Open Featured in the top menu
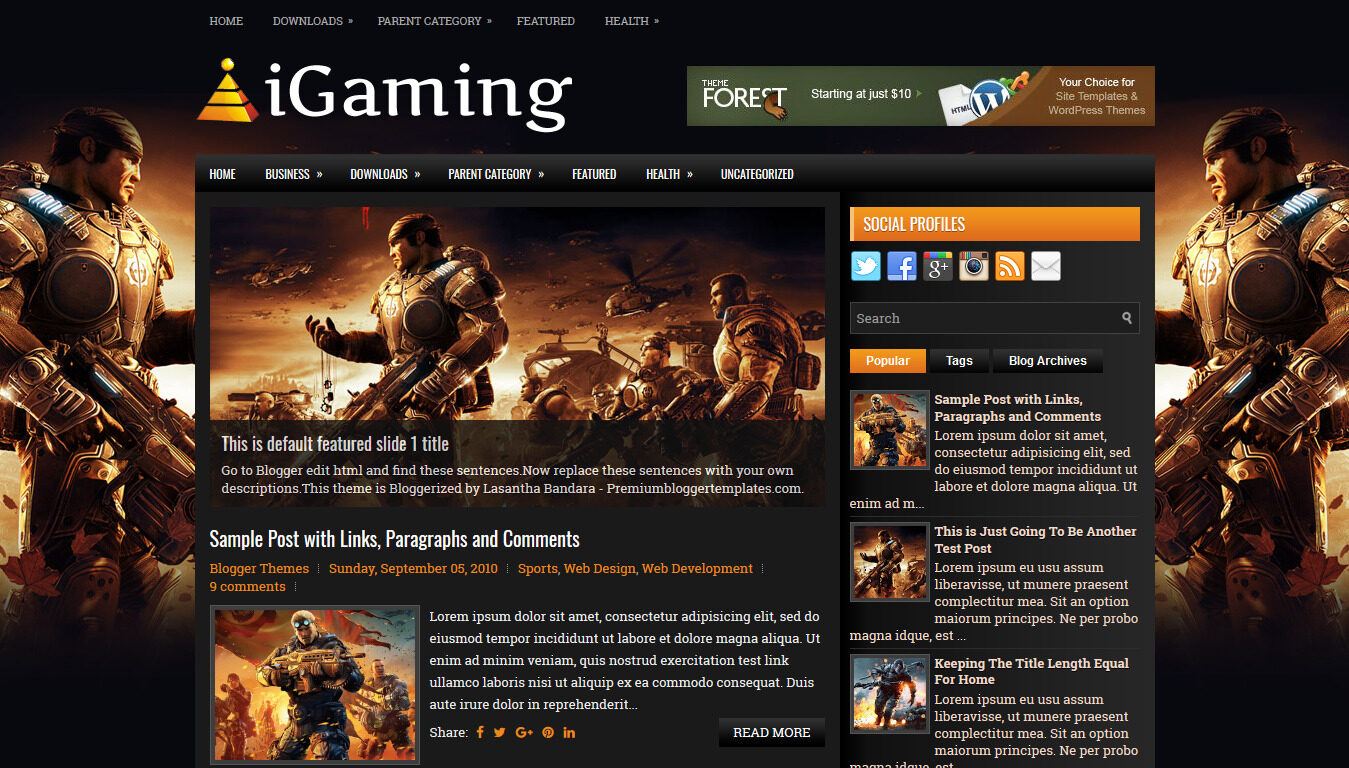This screenshot has width=1349, height=768. click(546, 21)
